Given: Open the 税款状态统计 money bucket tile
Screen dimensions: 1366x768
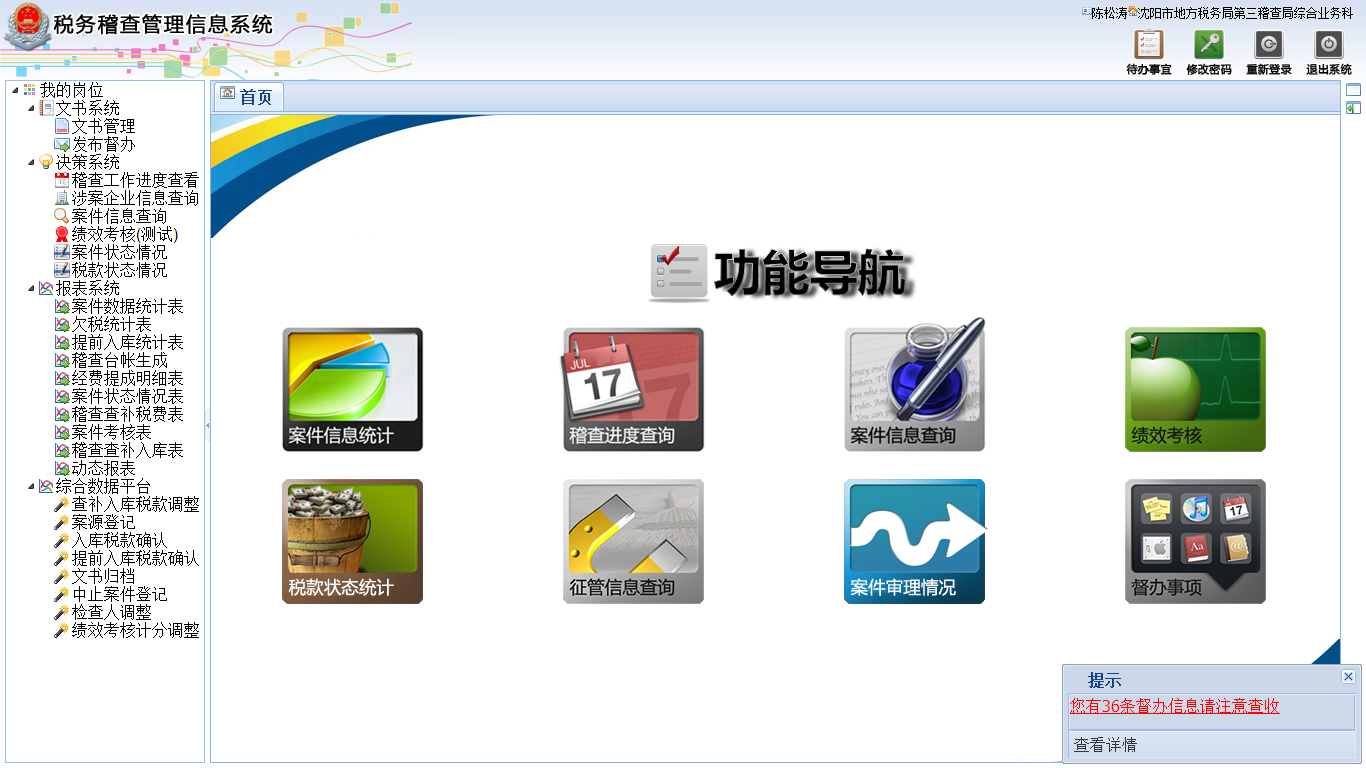Looking at the screenshot, I should point(352,541).
